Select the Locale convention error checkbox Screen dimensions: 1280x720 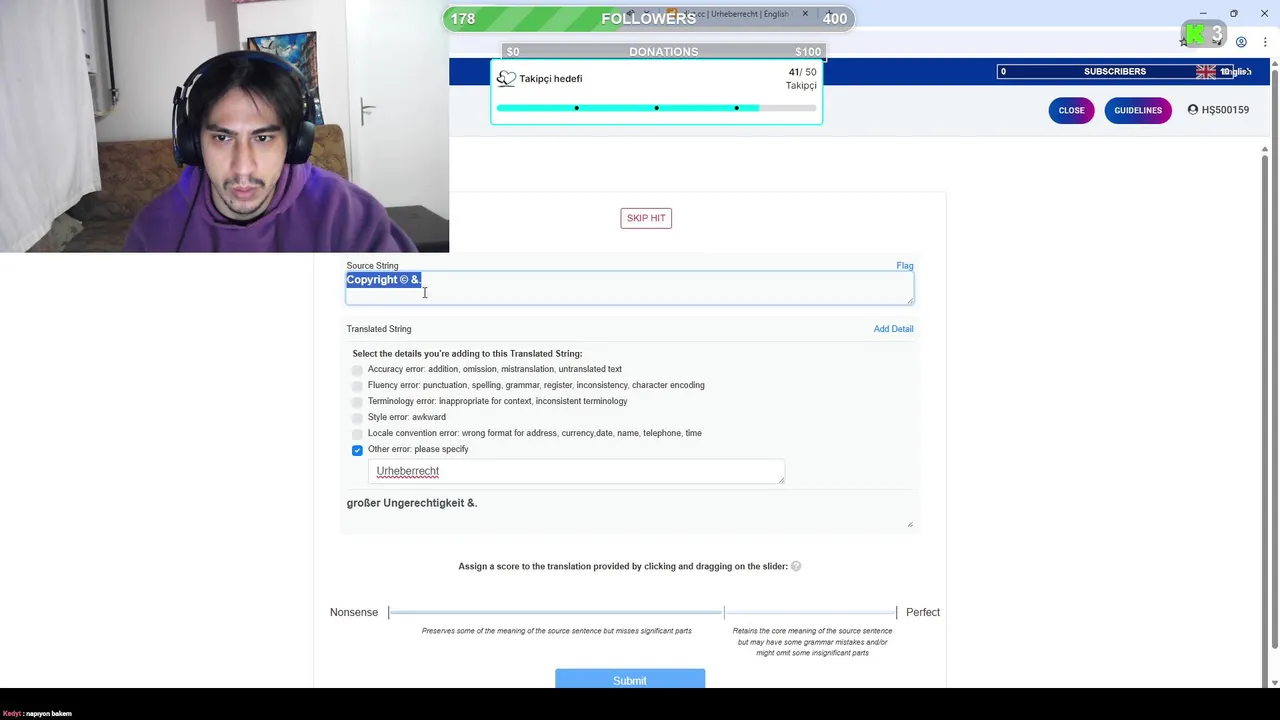[x=357, y=434]
